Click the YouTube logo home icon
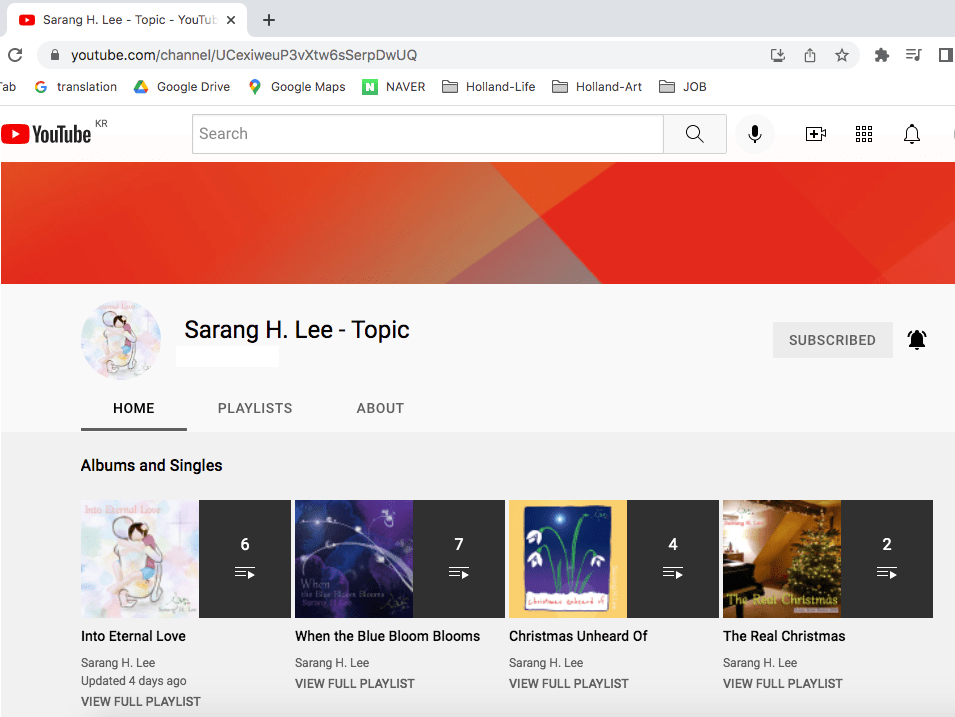 click(46, 134)
